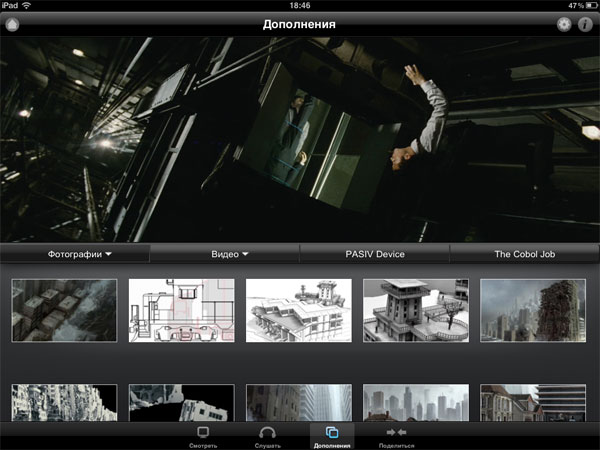Screen dimensions: 600x450
Task: Open the gray facade on black thumbnail
Action: point(64,403)
